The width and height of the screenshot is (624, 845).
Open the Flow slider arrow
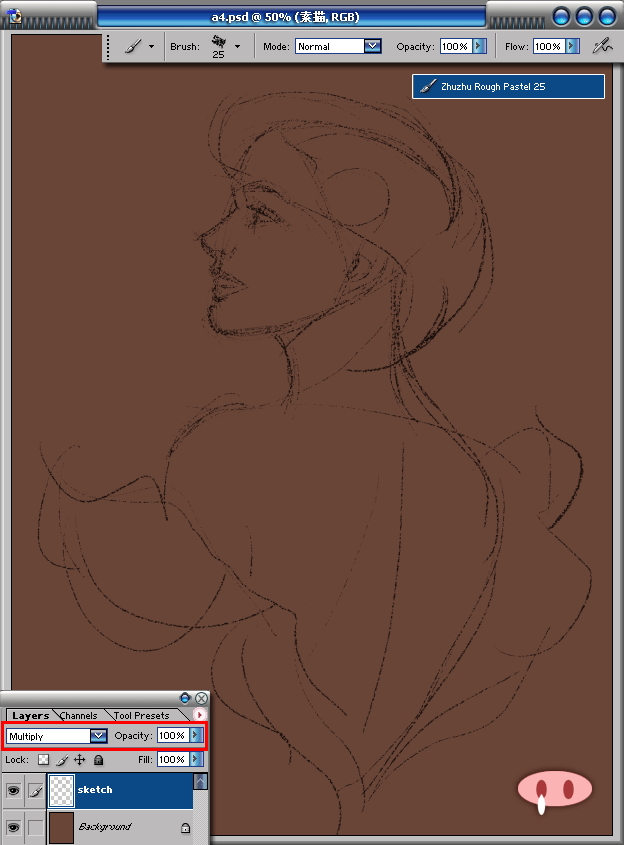pyautogui.click(x=573, y=46)
